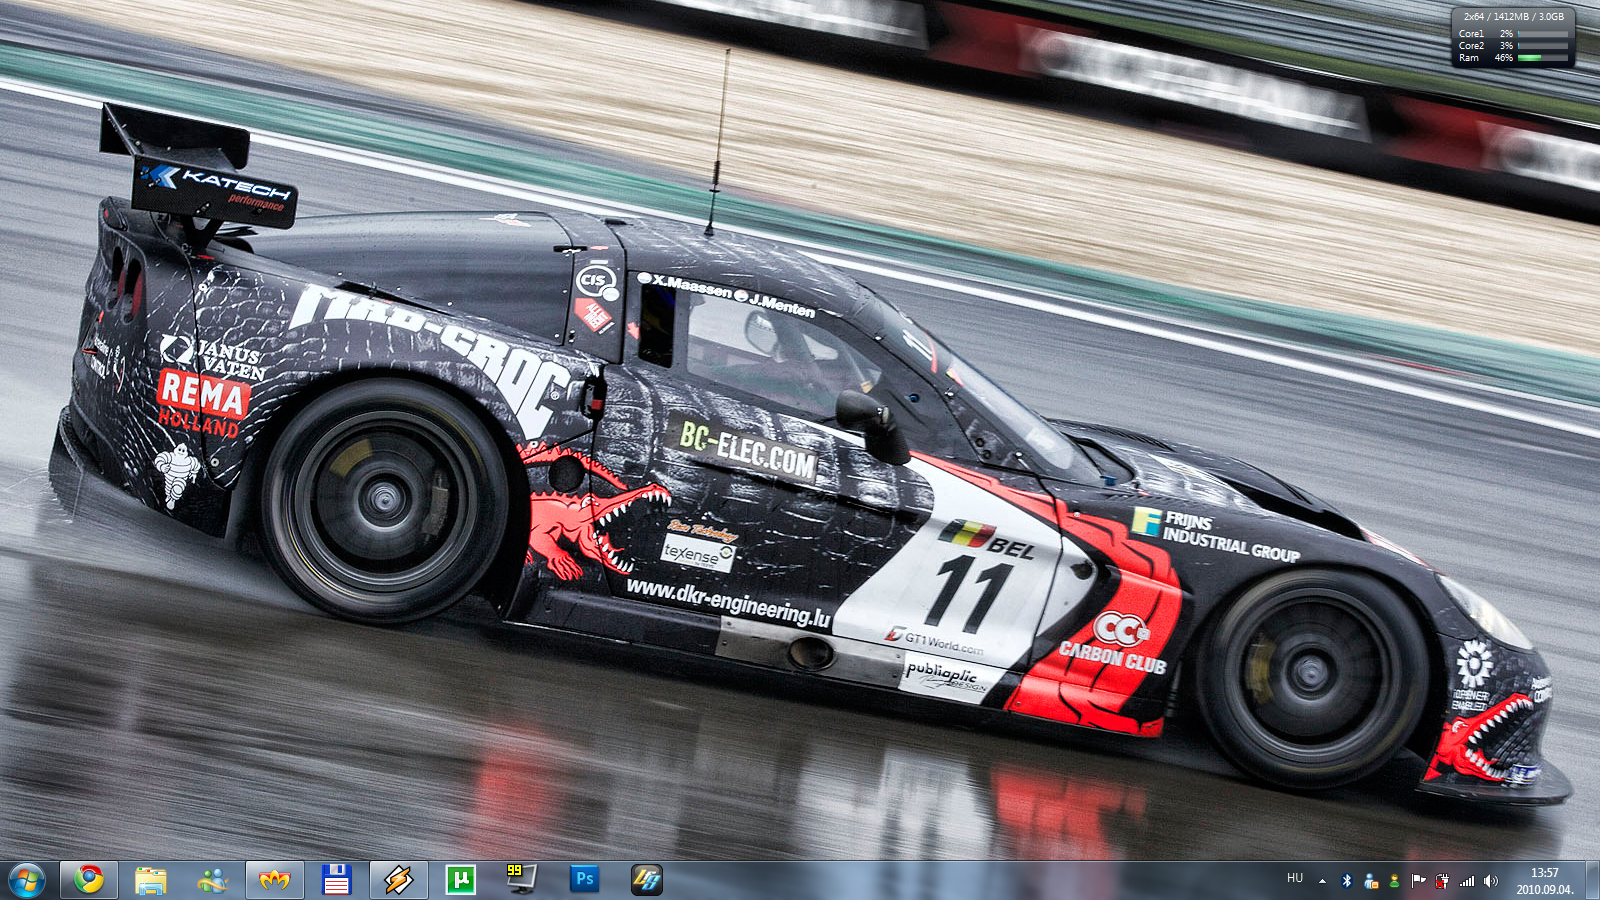The width and height of the screenshot is (1600, 900).
Task: Click the green Ram usage bar in gadget
Action: pos(1543,58)
